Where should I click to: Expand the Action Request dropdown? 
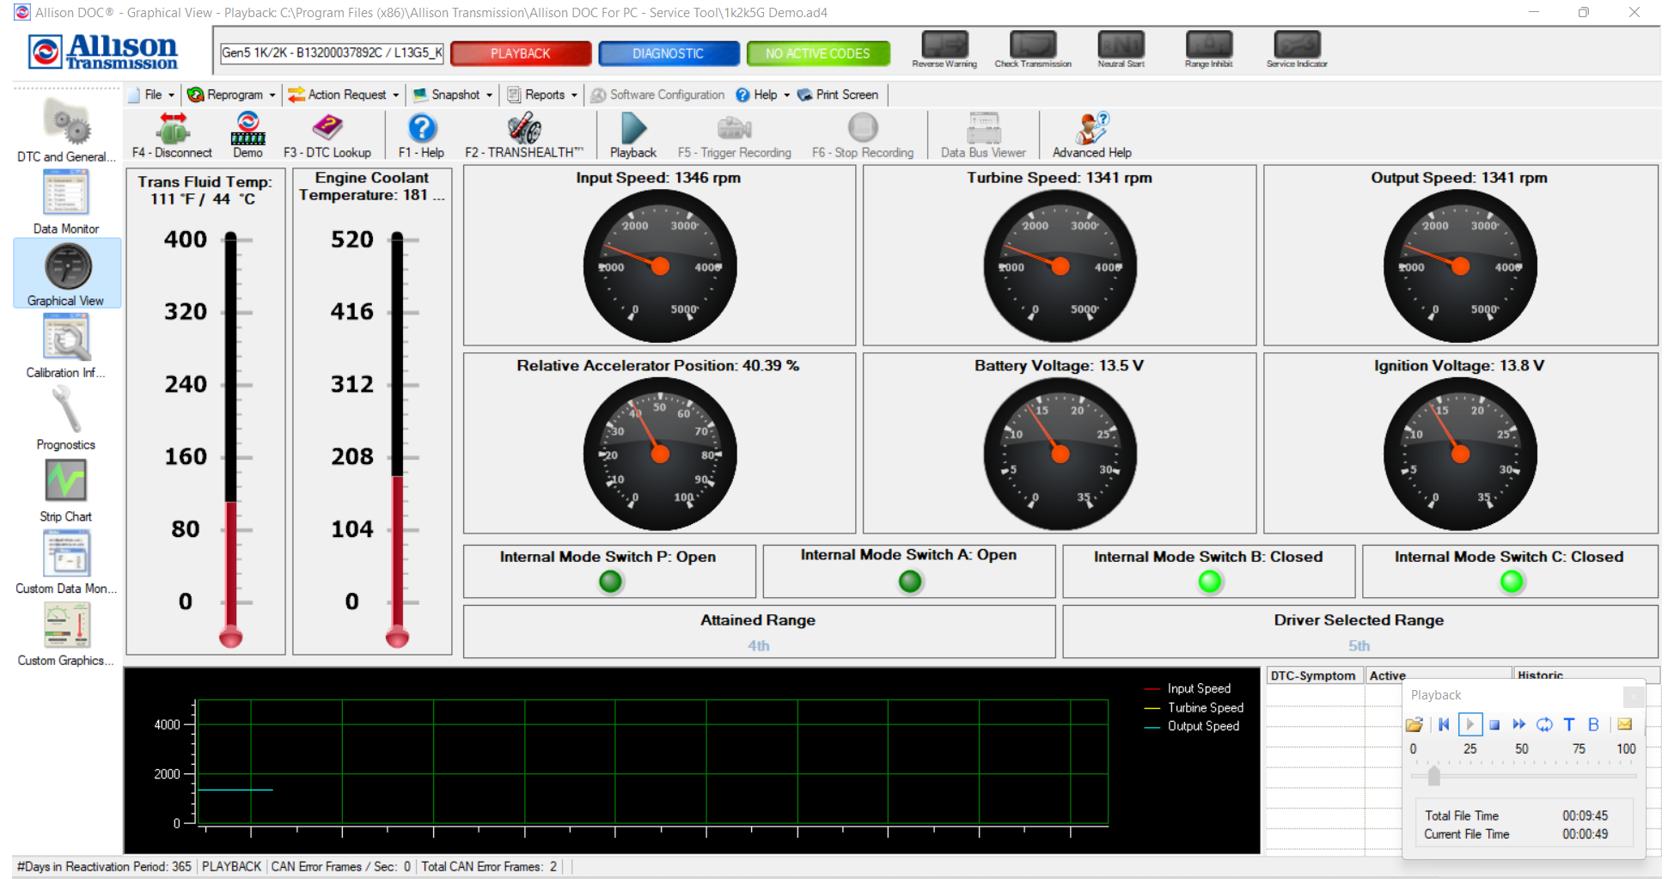(345, 95)
